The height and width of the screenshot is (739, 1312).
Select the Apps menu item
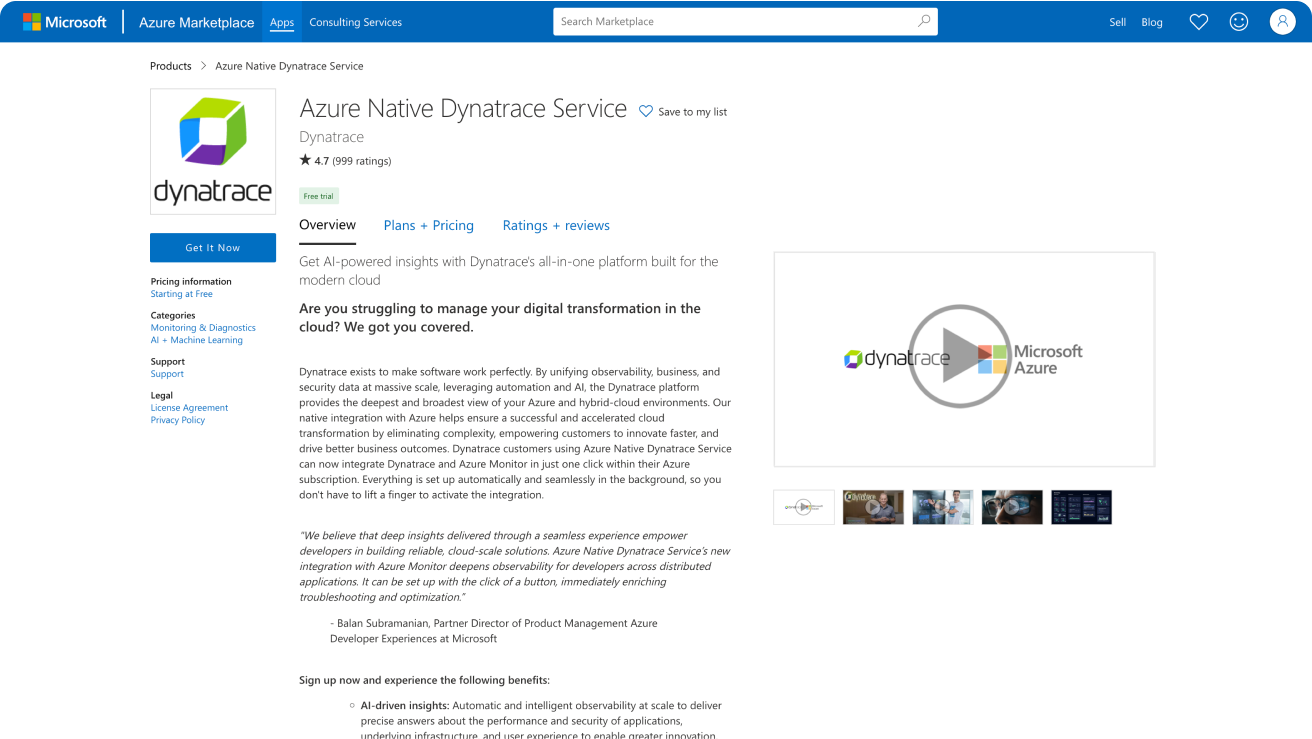(282, 22)
